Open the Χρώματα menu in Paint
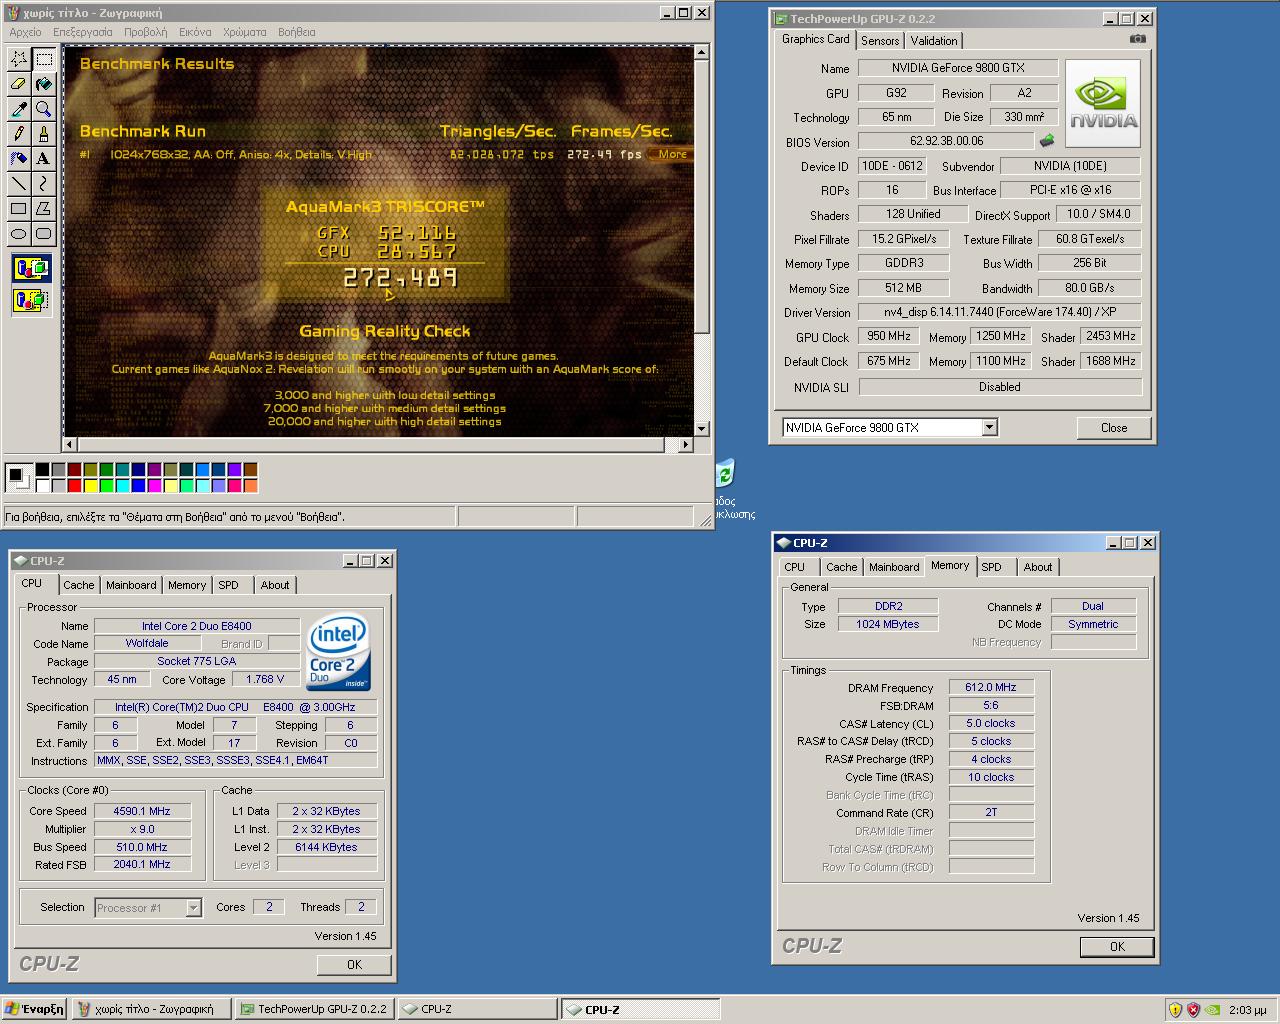The height and width of the screenshot is (1024, 1280). coord(245,32)
